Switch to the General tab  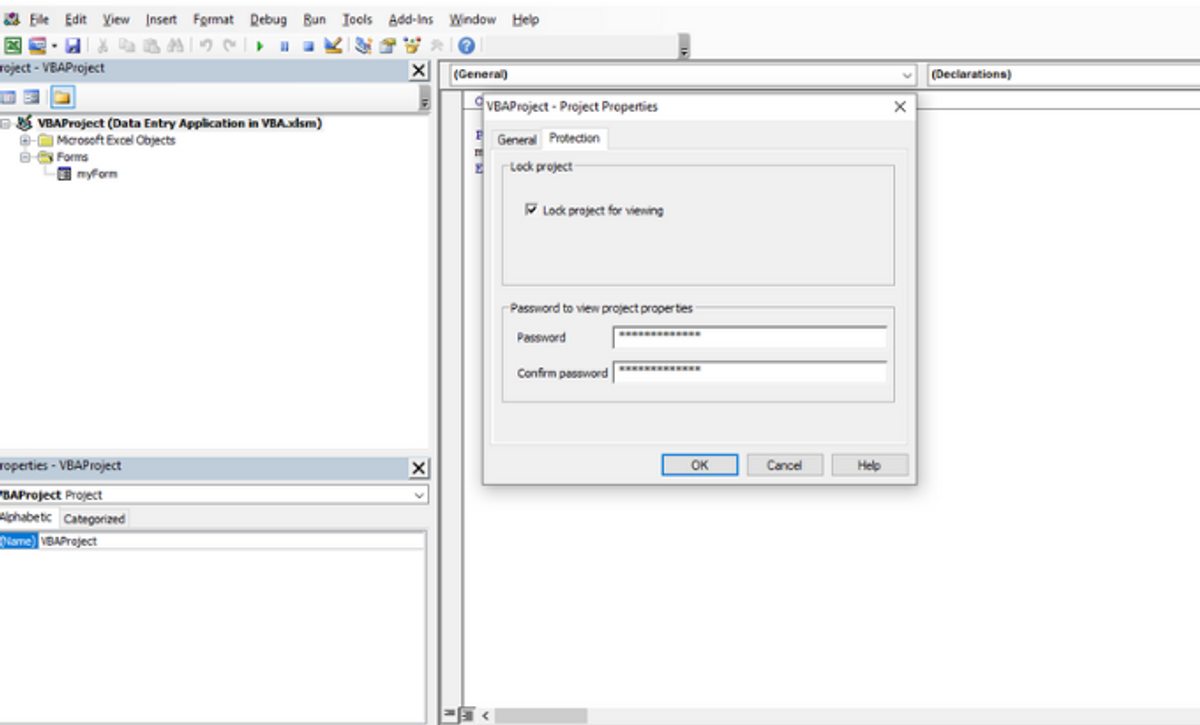click(517, 139)
